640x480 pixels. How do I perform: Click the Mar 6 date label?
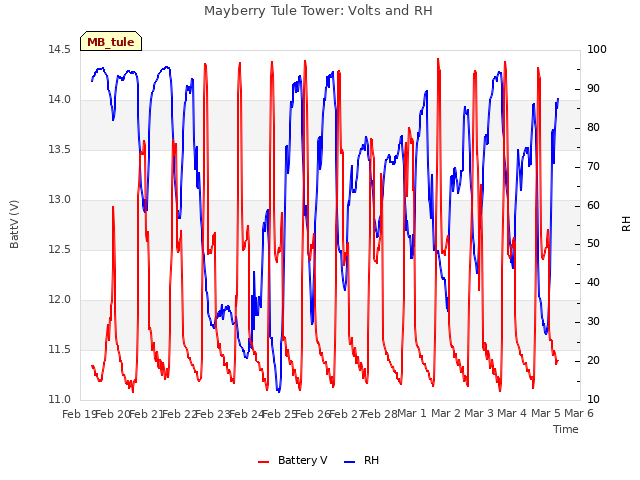(x=579, y=413)
